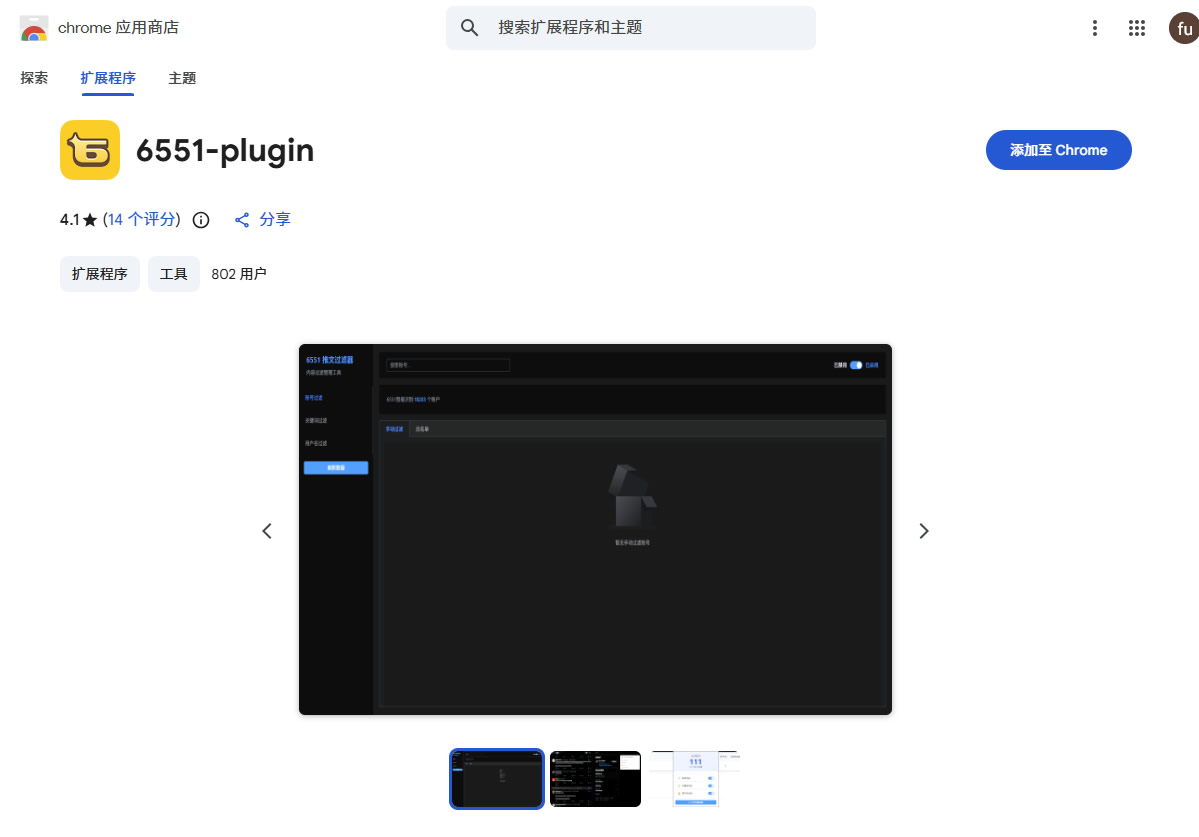1199x837 pixels.
Task: Switch to the 探索 tab
Action: click(x=34, y=78)
